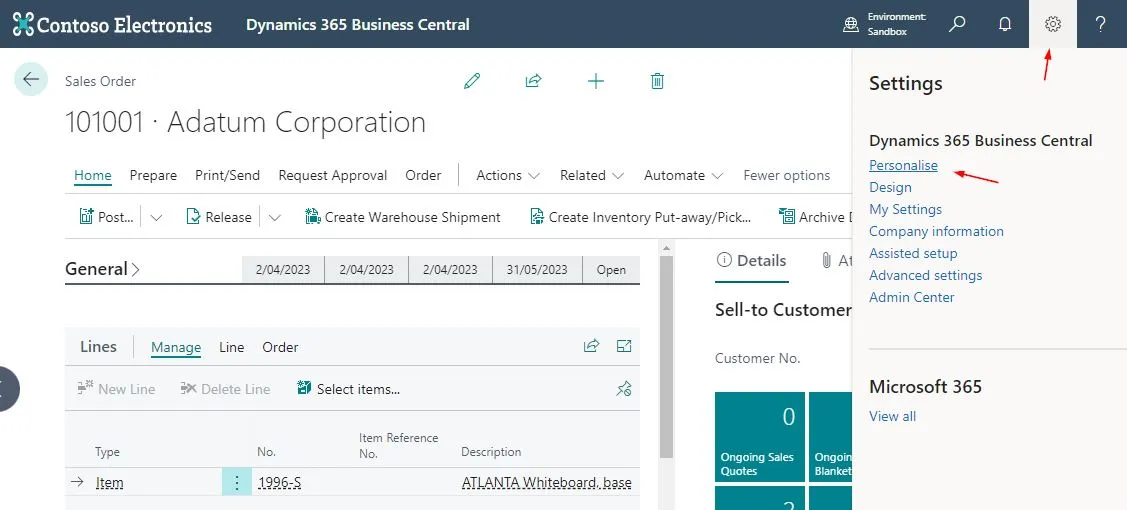Click View all under Microsoft 365
Image resolution: width=1127 pixels, height=510 pixels.
[x=893, y=416]
